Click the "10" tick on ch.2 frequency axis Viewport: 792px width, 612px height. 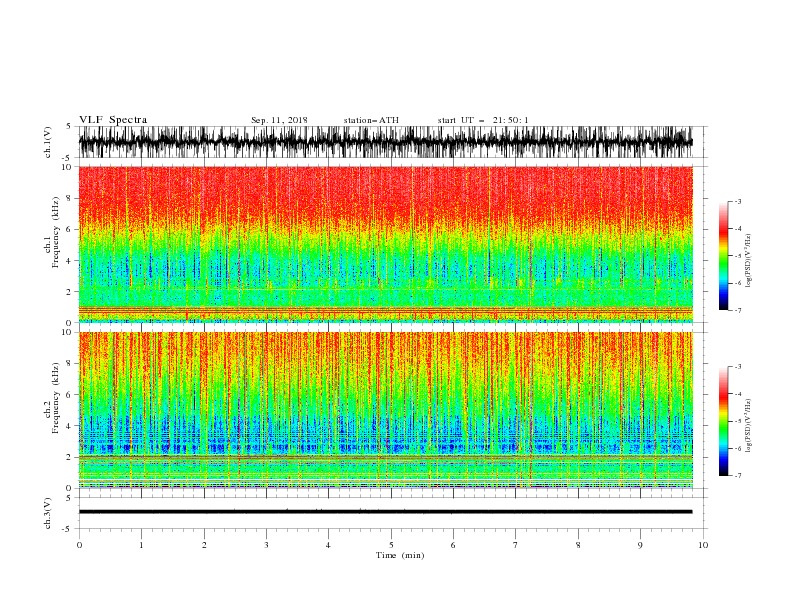coord(69,332)
